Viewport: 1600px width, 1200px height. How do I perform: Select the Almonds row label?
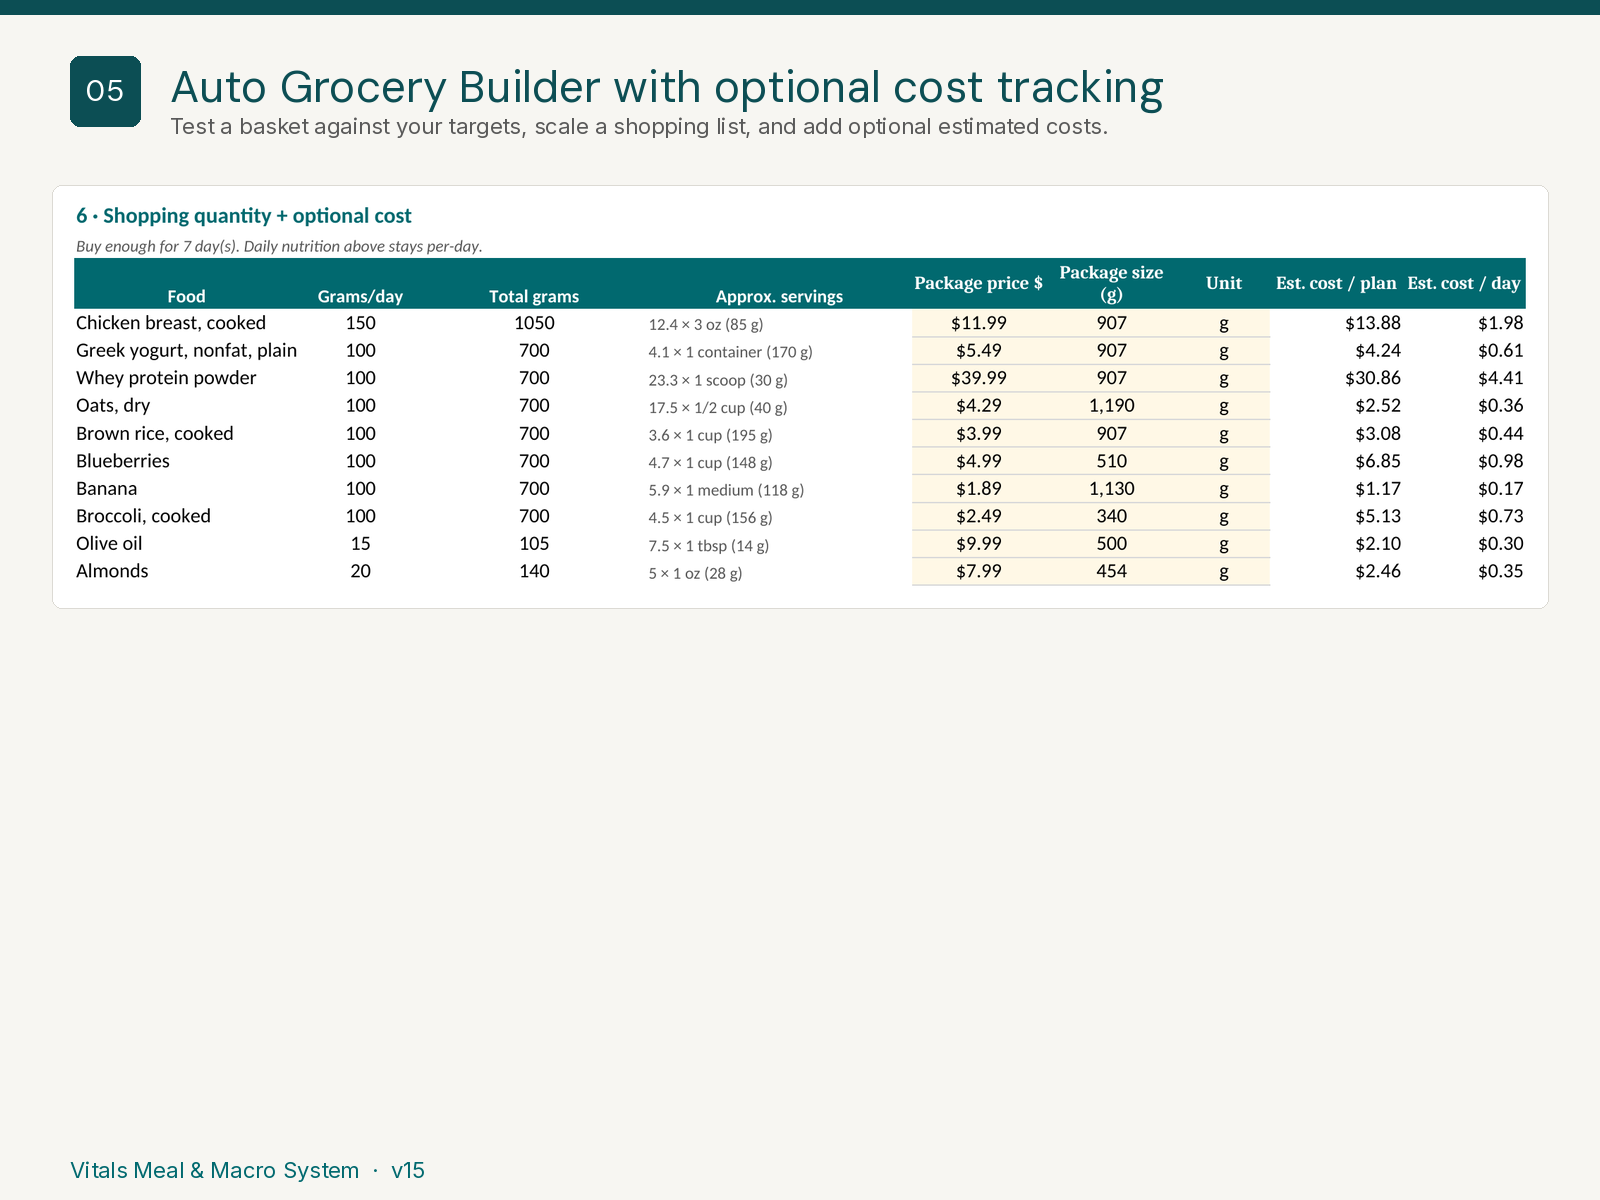pos(112,571)
